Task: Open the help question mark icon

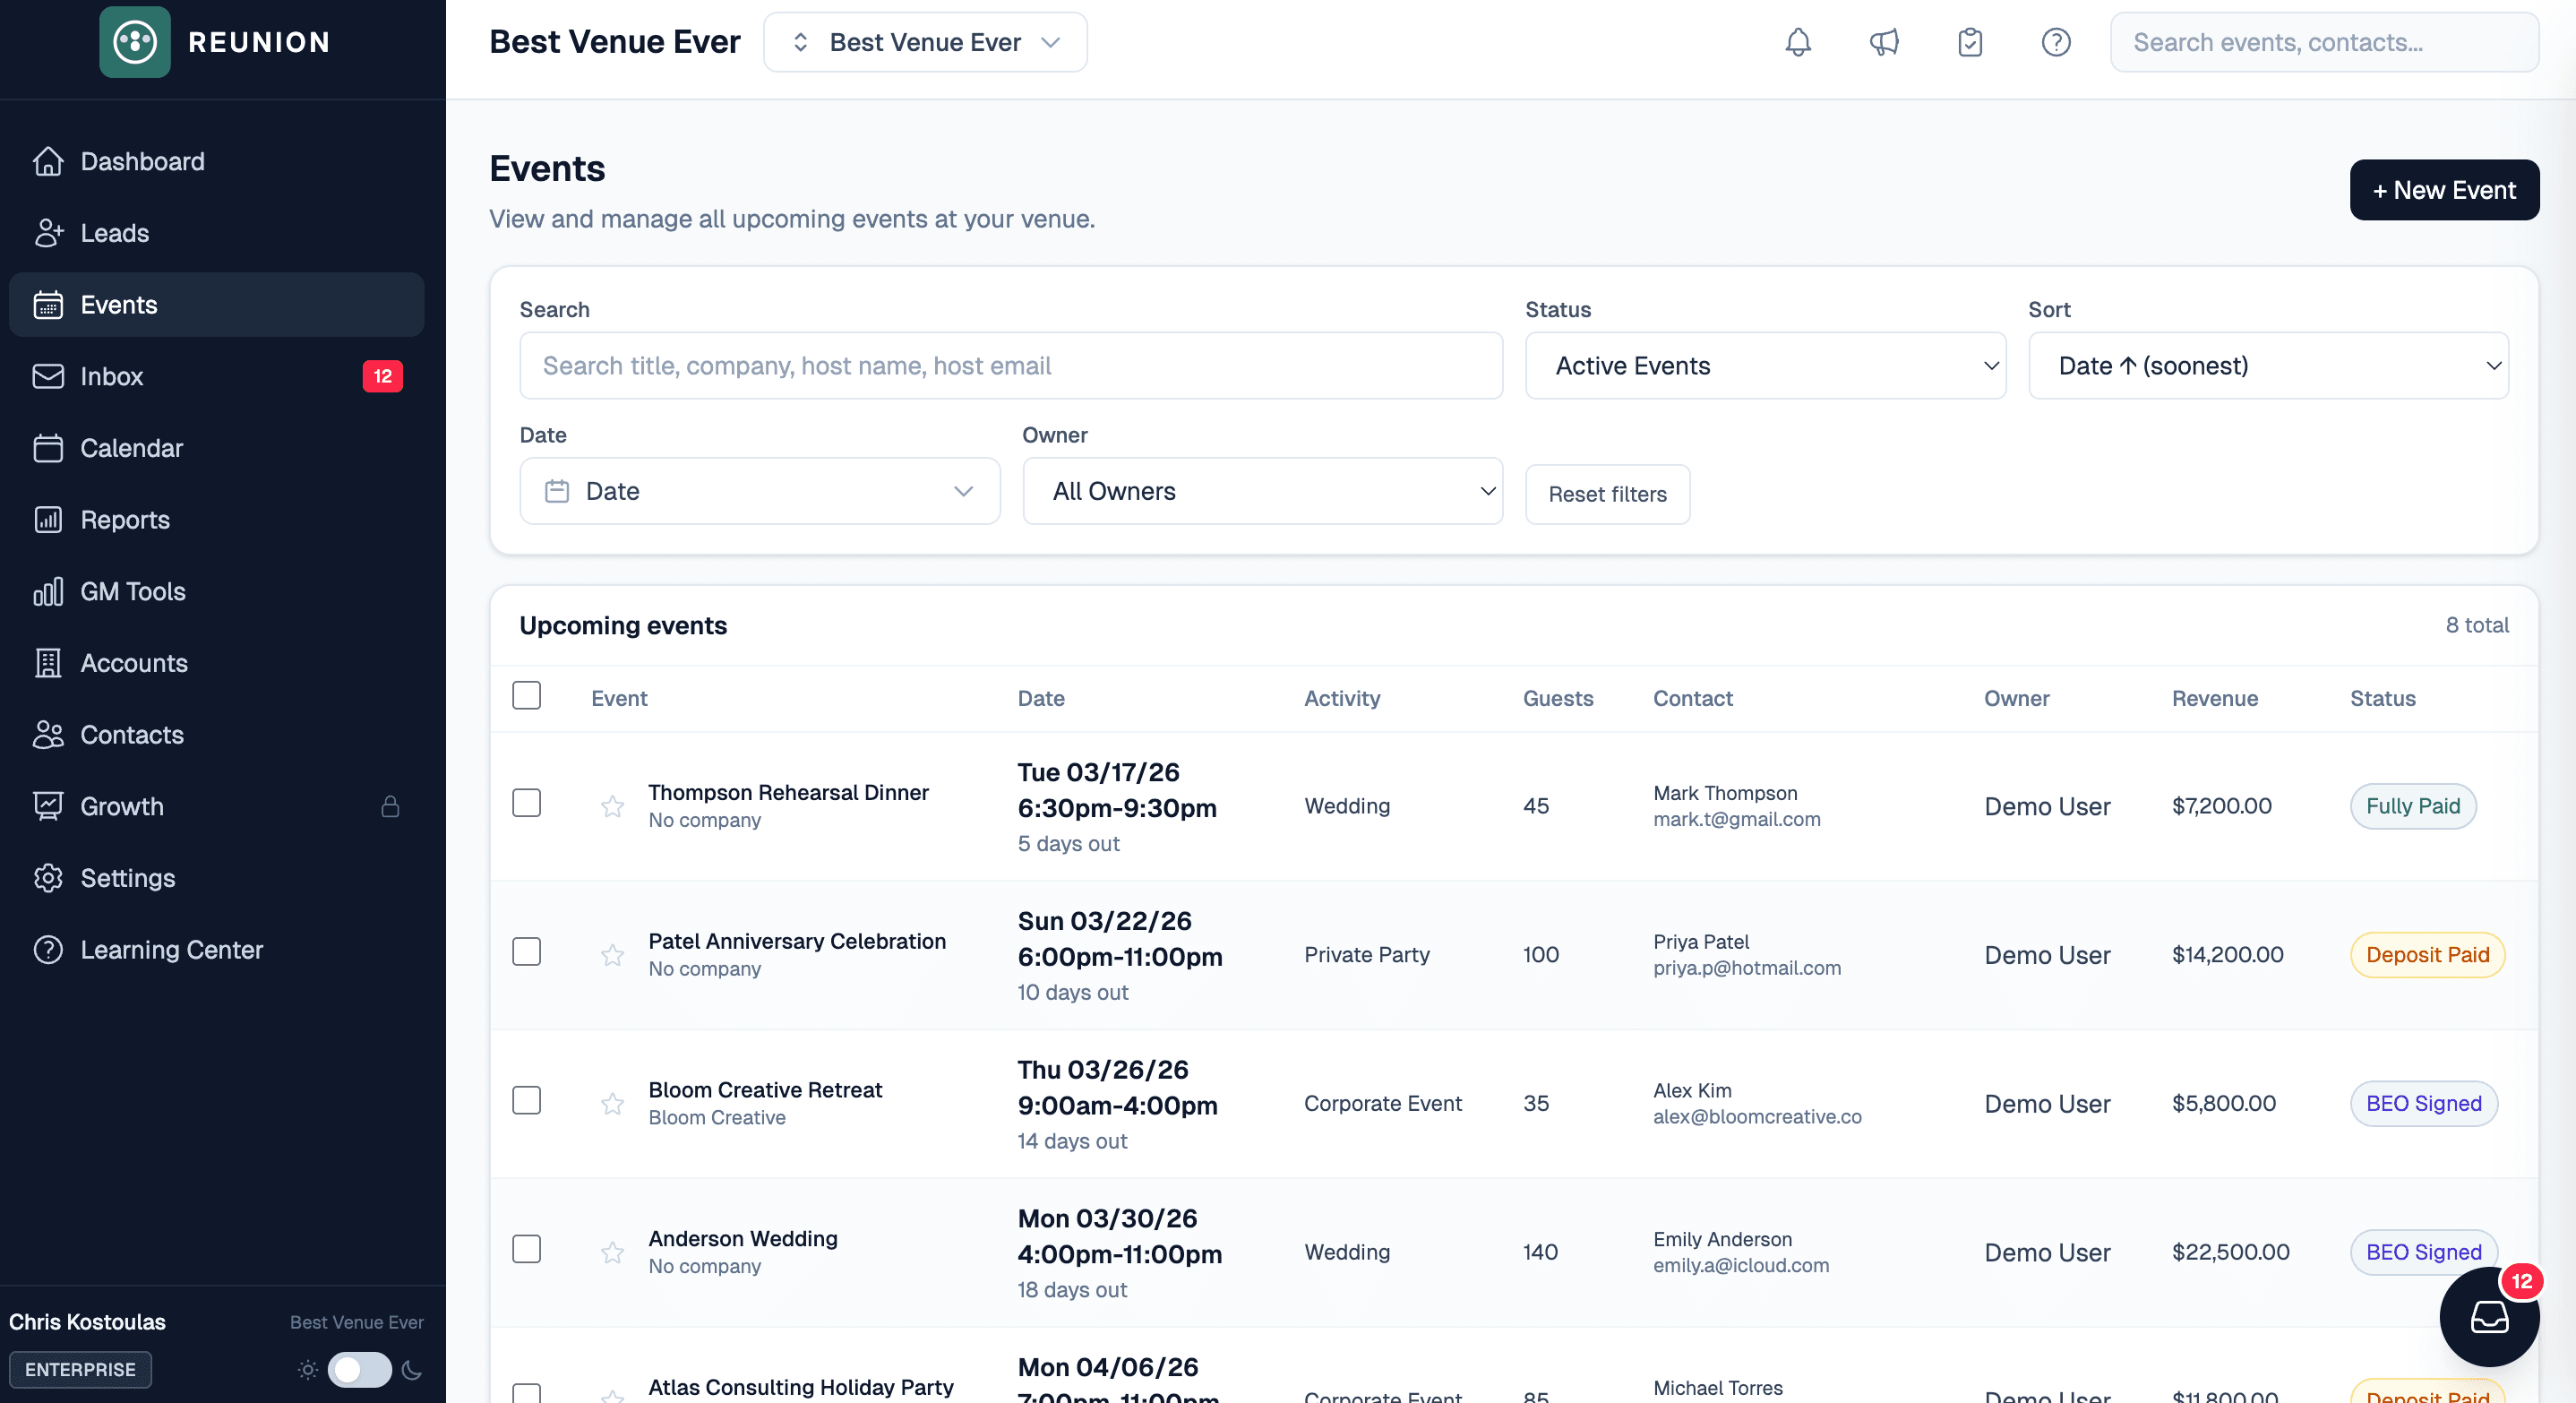Action: coord(2056,42)
